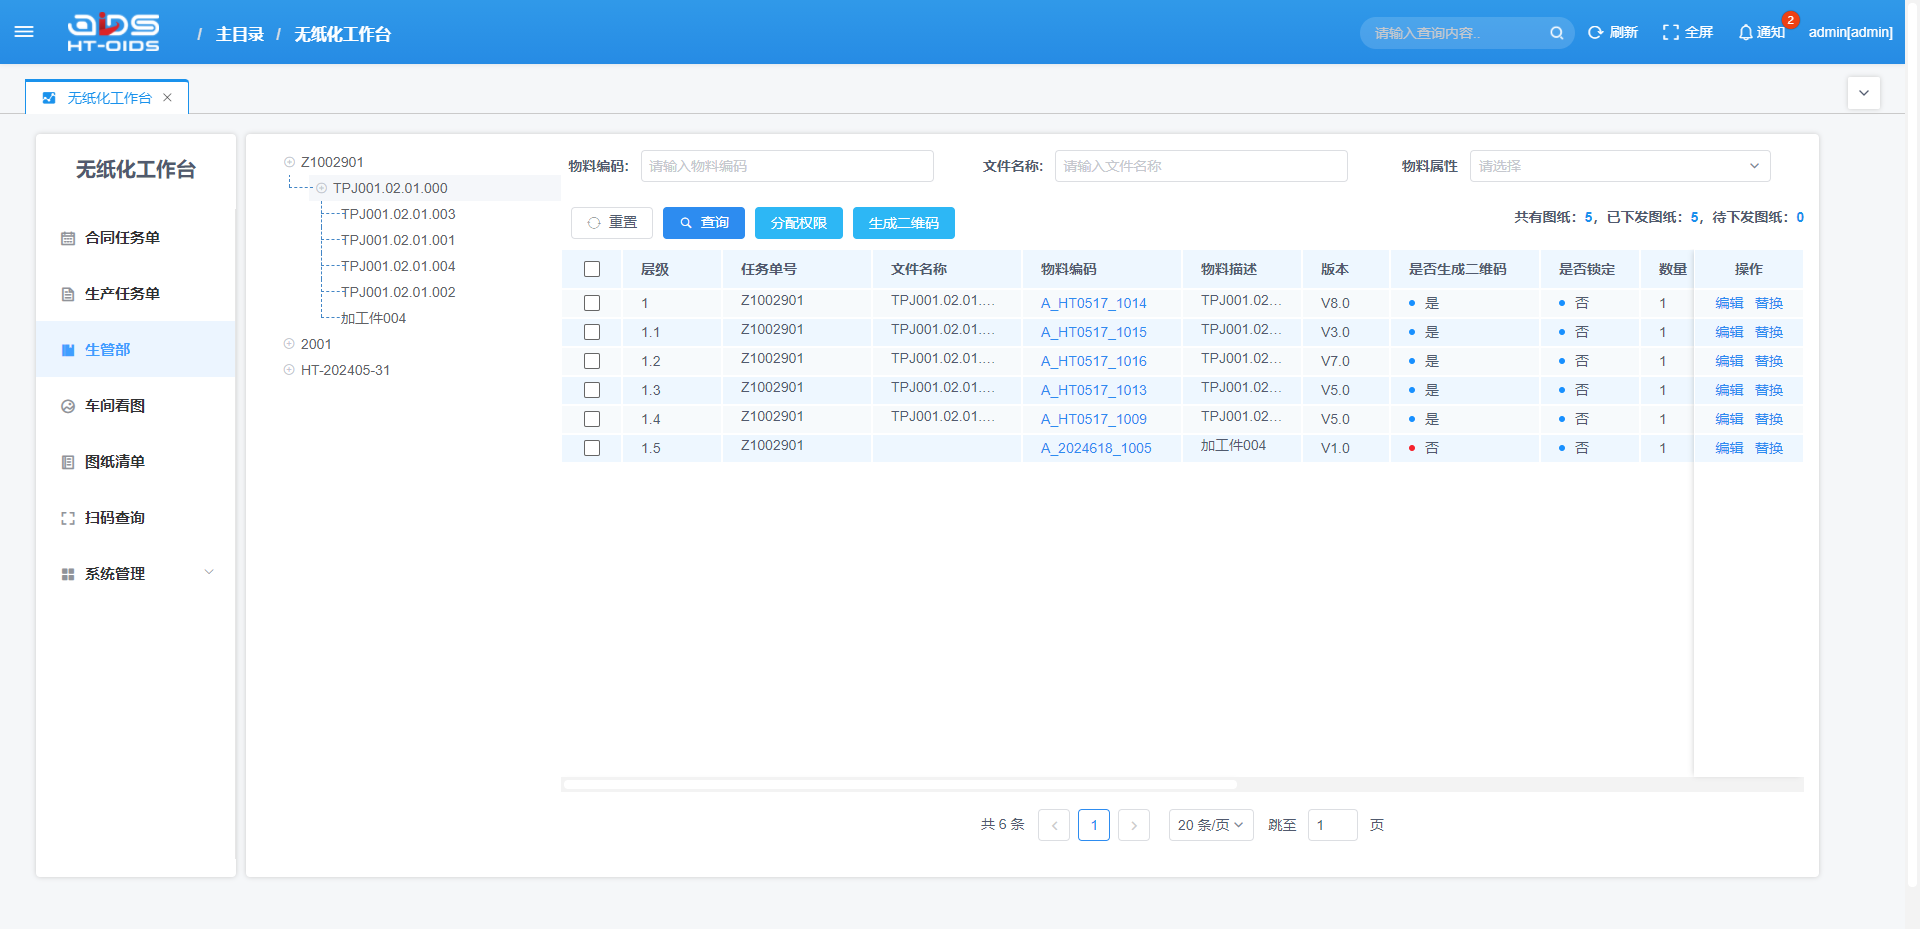Open notifications via the bell icon
Viewport: 1920px width, 929px height.
click(1746, 33)
